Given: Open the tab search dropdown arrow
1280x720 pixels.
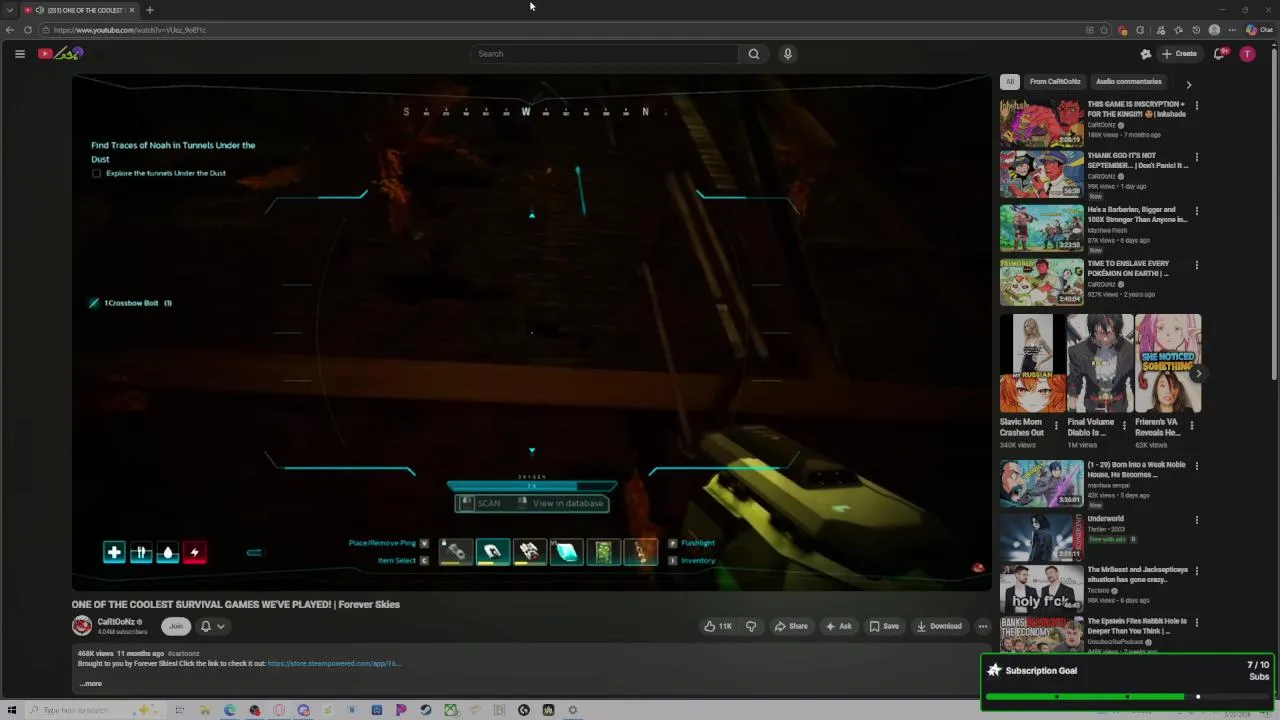Looking at the screenshot, I should [x=9, y=10].
